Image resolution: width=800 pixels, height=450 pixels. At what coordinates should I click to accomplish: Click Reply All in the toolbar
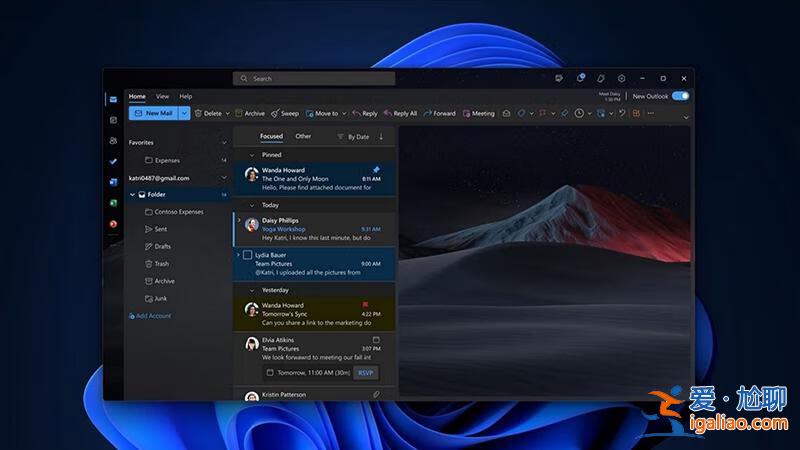pyautogui.click(x=400, y=114)
